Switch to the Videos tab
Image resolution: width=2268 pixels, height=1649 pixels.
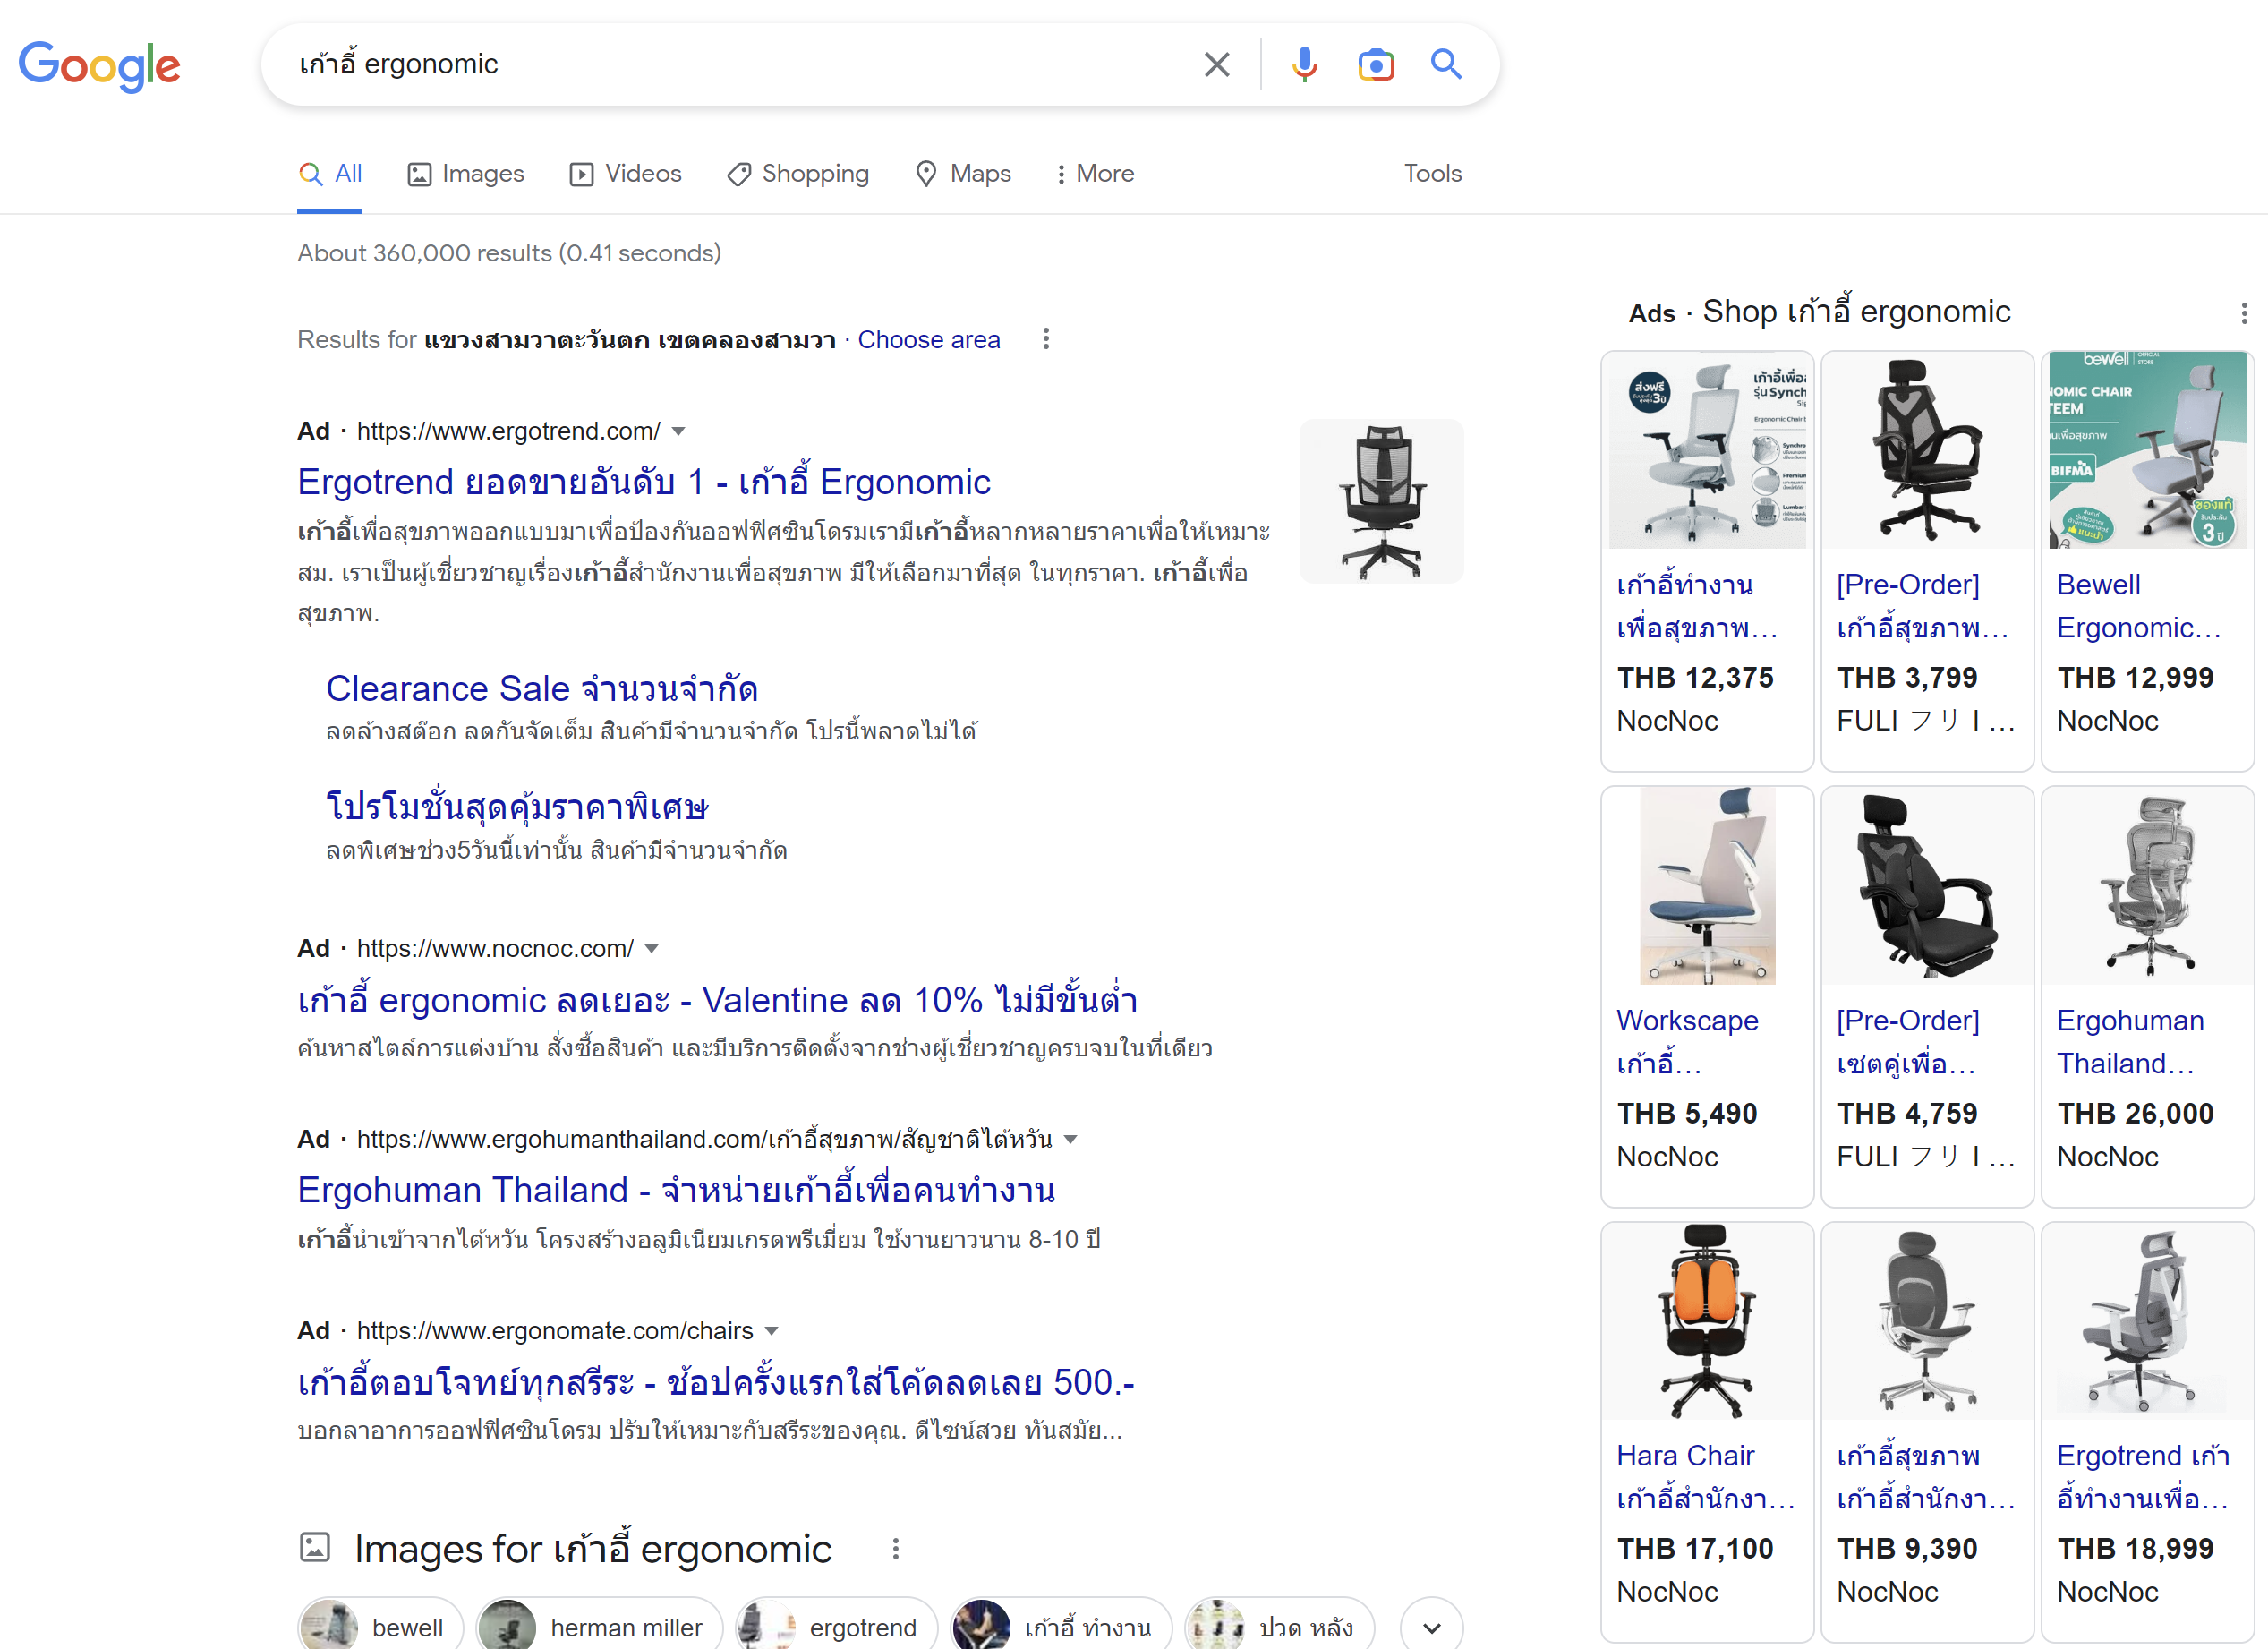click(x=625, y=174)
